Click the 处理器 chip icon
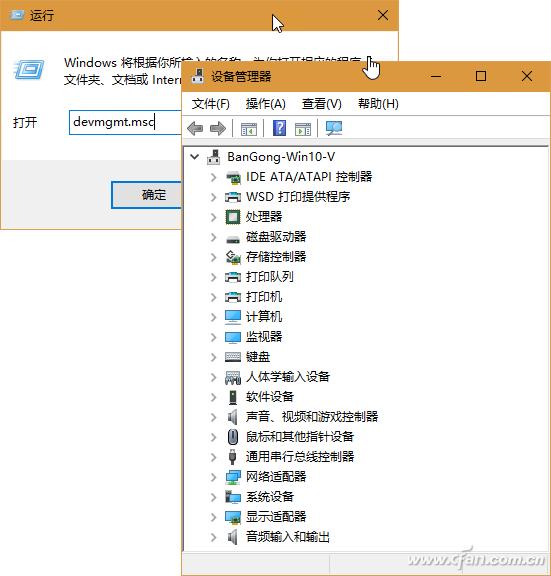Viewport: 551px width, 576px height. 233,217
